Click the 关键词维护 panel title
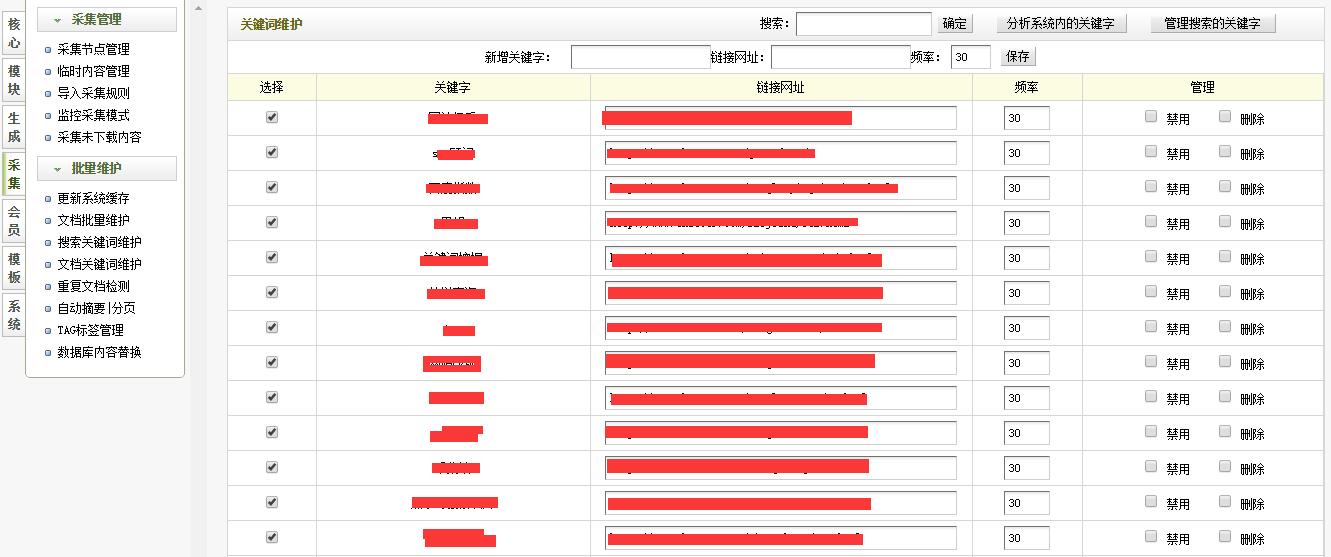Image resolution: width=1331 pixels, height=557 pixels. pyautogui.click(x=272, y=25)
